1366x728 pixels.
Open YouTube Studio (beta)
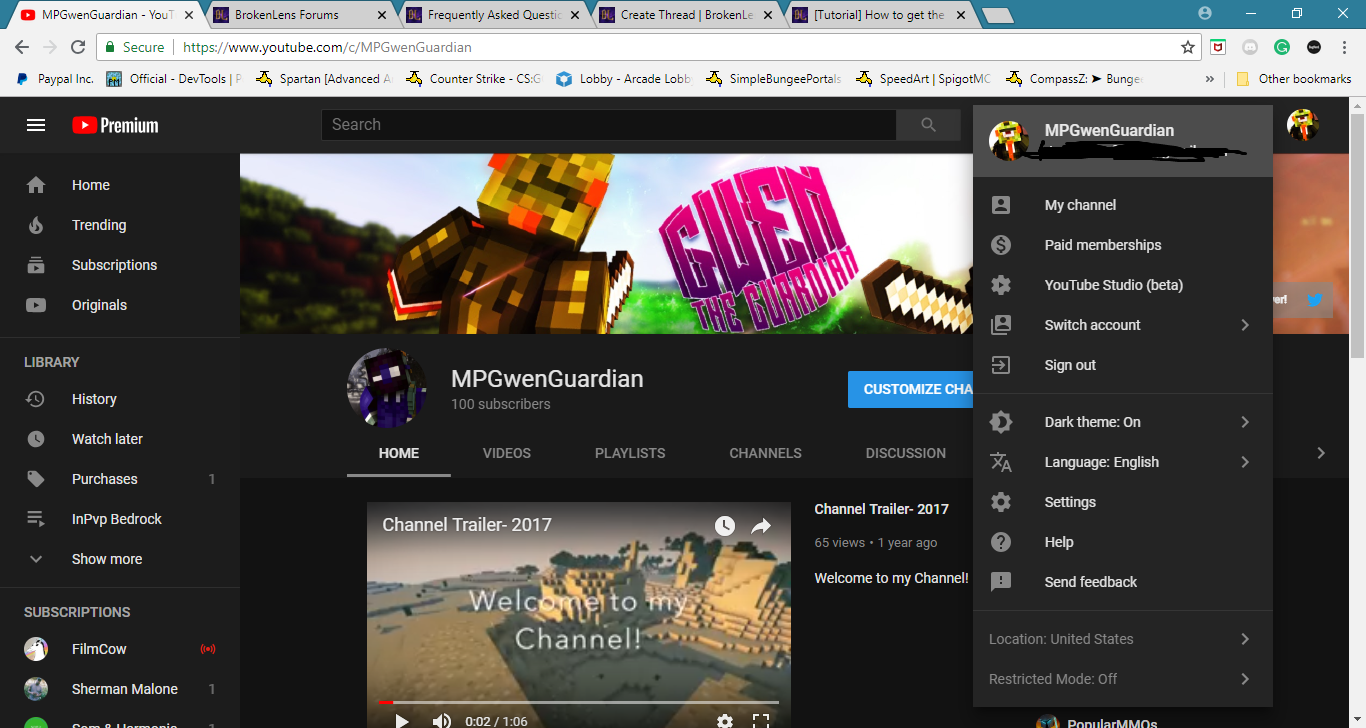pyautogui.click(x=1122, y=285)
